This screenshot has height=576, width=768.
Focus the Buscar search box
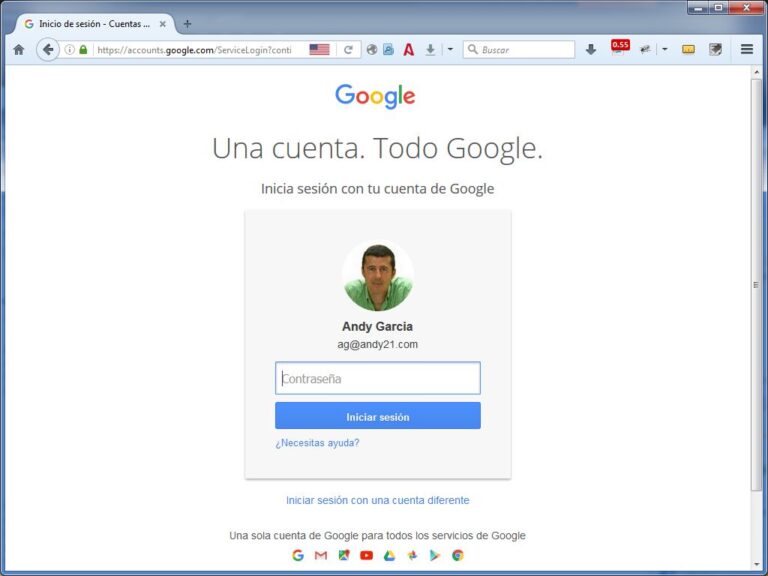tap(519, 49)
